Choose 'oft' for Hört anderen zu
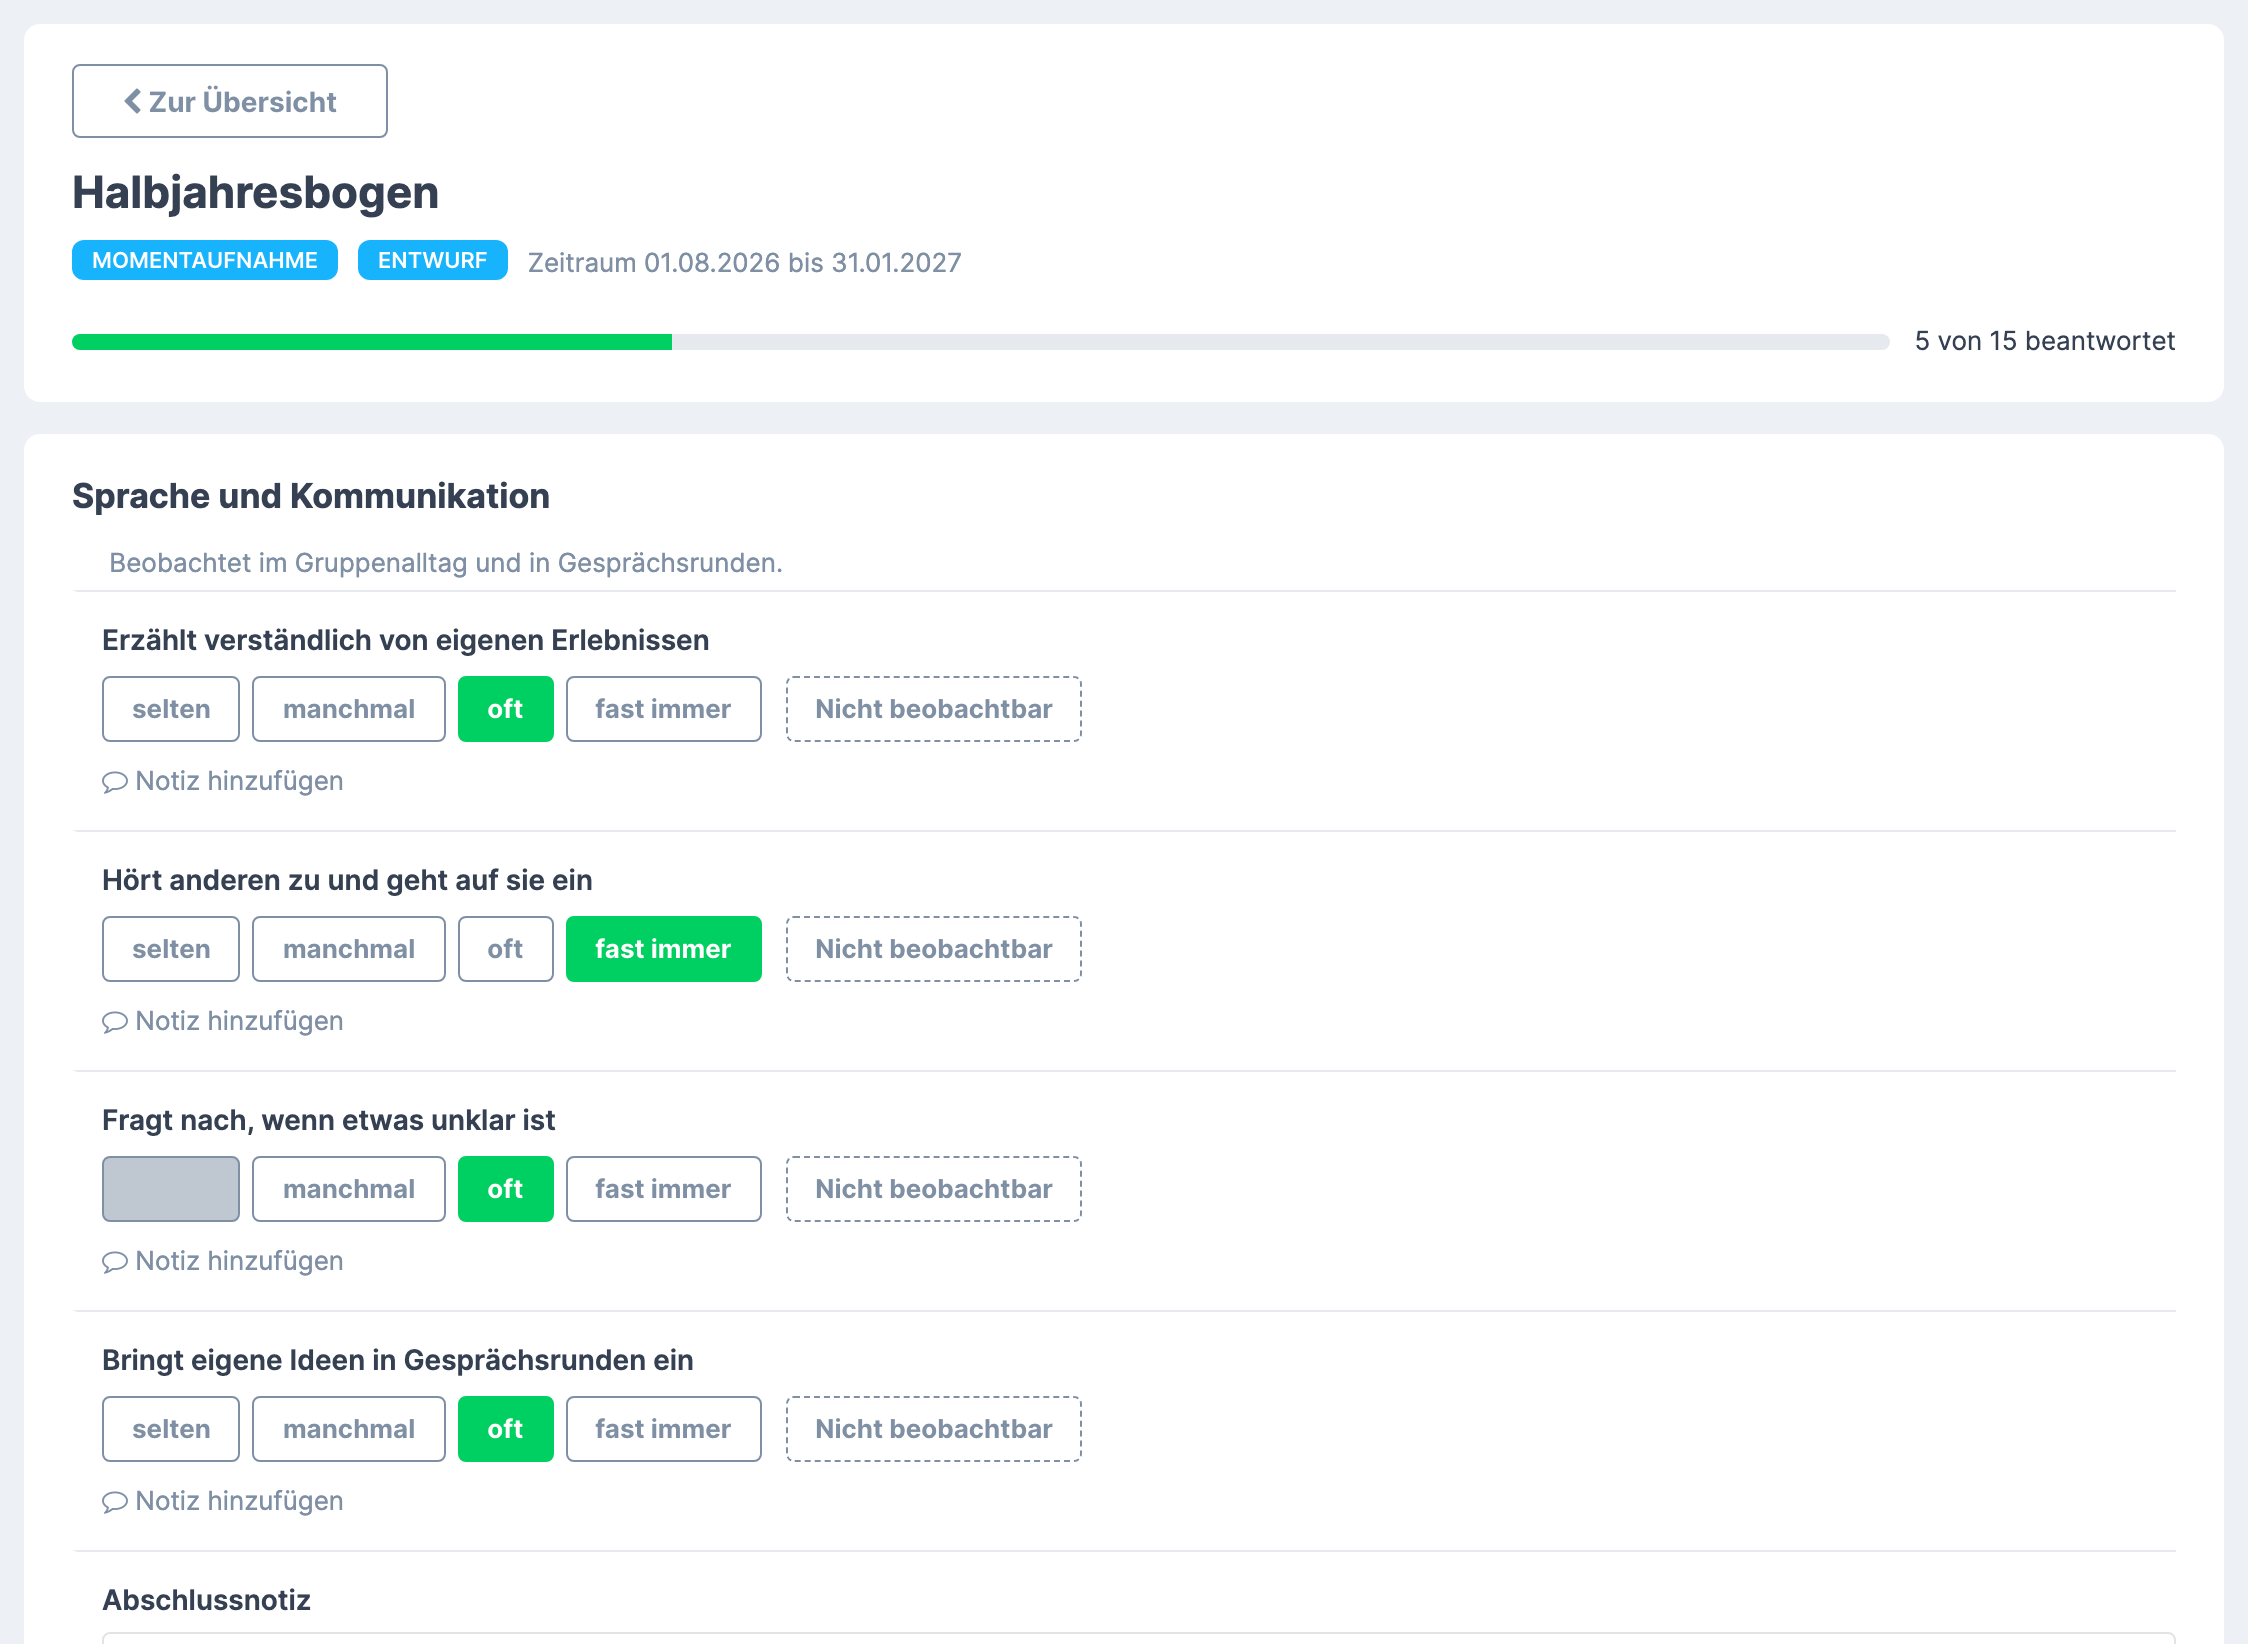The height and width of the screenshot is (1644, 2248). (506, 949)
